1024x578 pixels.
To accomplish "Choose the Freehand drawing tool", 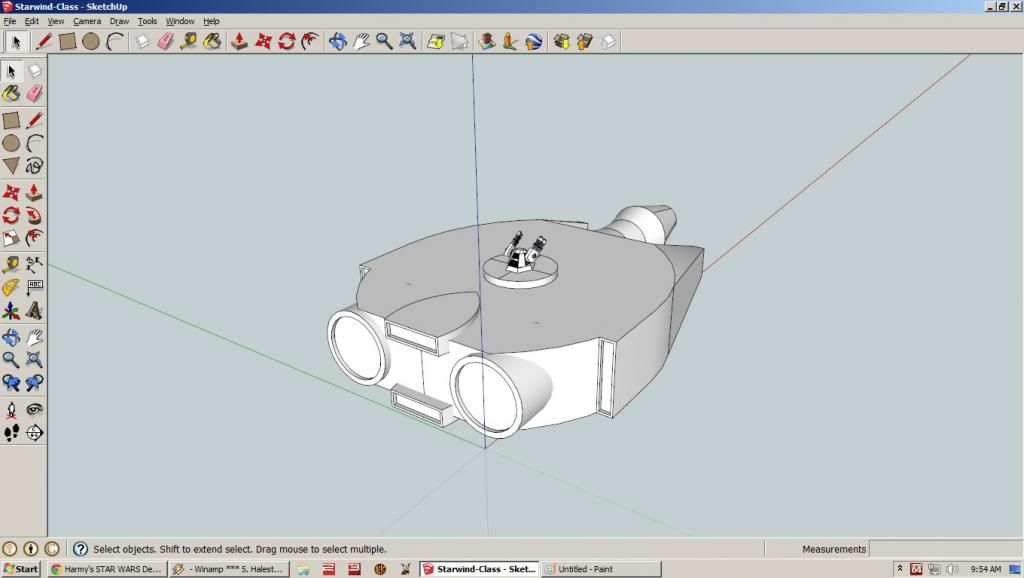I will [35, 166].
